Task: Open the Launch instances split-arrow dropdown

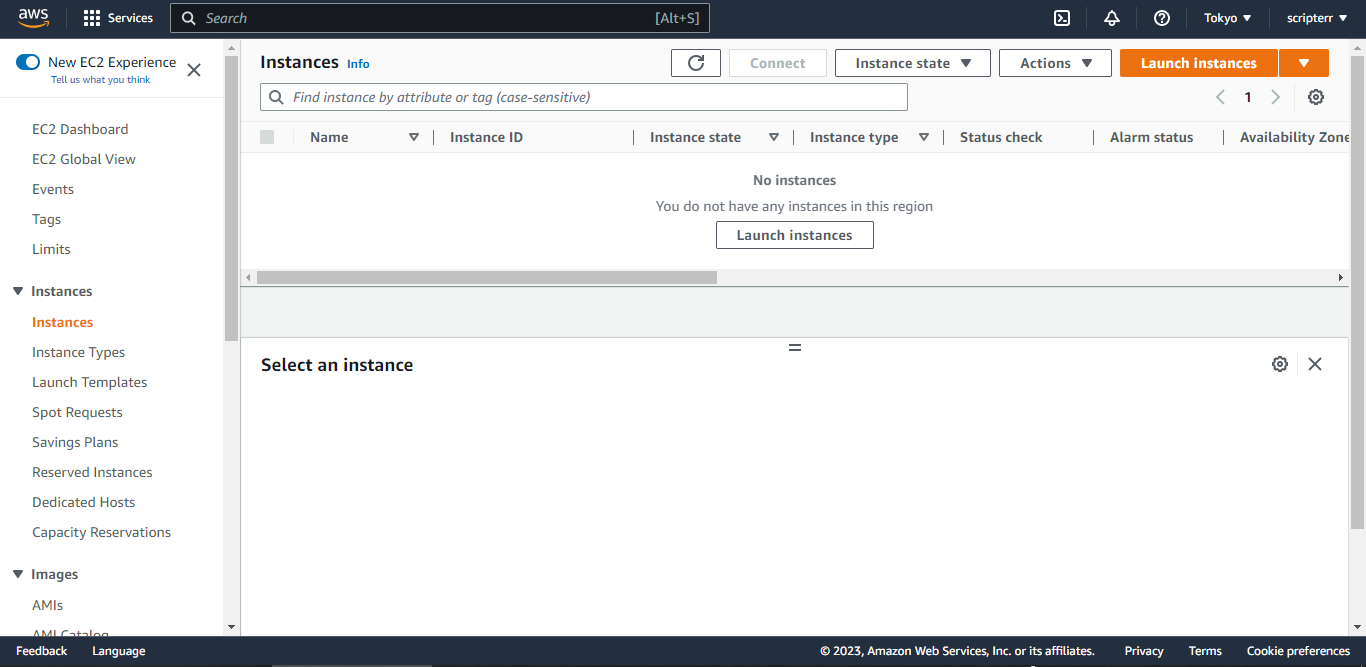Action: pyautogui.click(x=1304, y=63)
